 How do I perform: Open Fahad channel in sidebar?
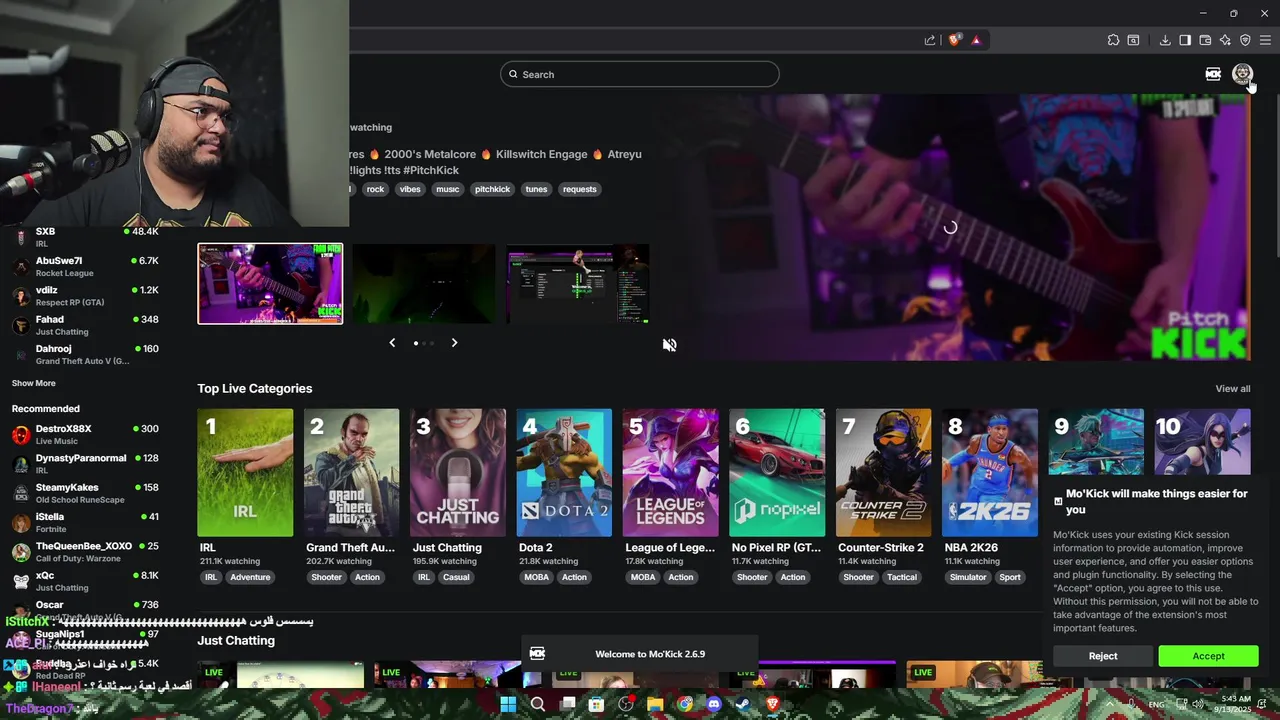(86, 325)
